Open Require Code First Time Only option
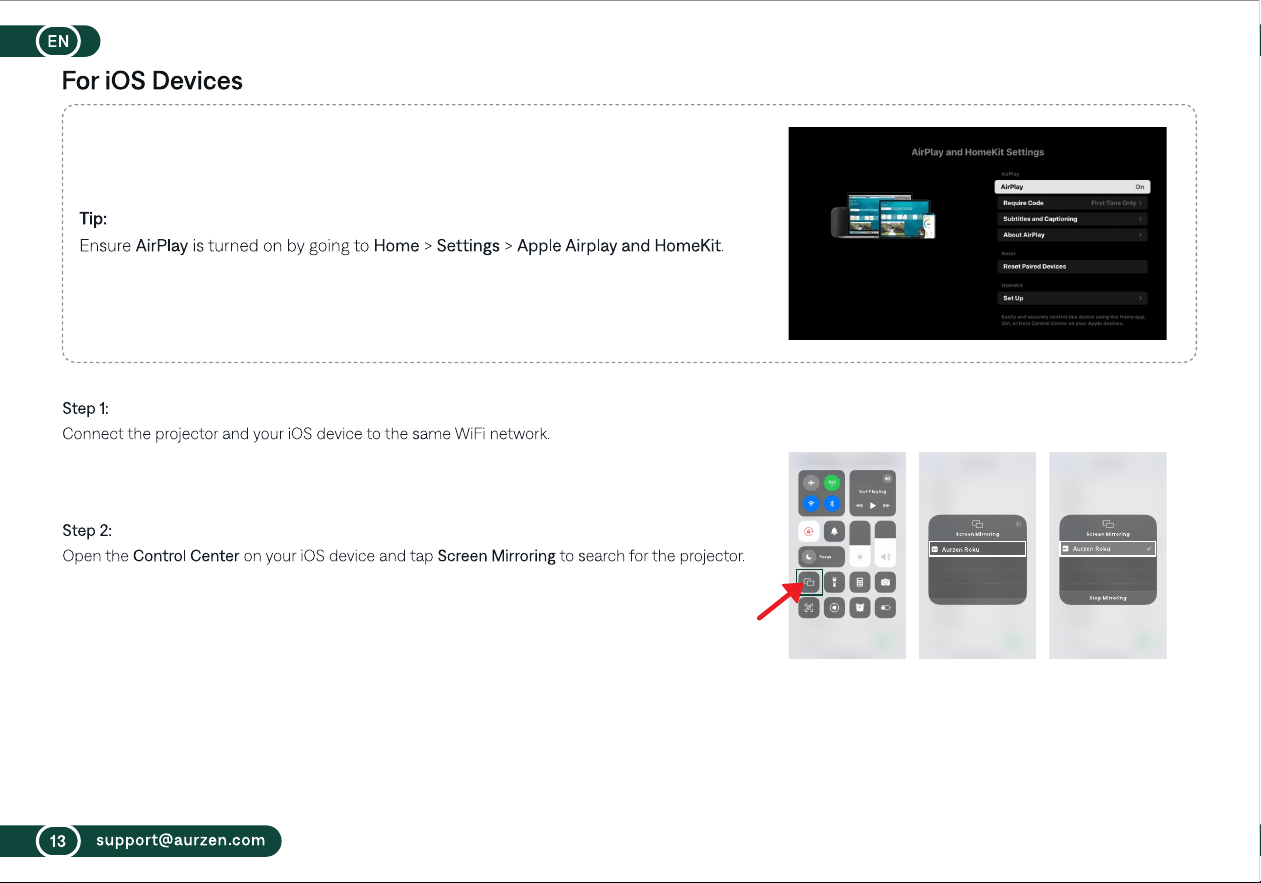Screen dimensions: 1261x883 pos(1073,203)
